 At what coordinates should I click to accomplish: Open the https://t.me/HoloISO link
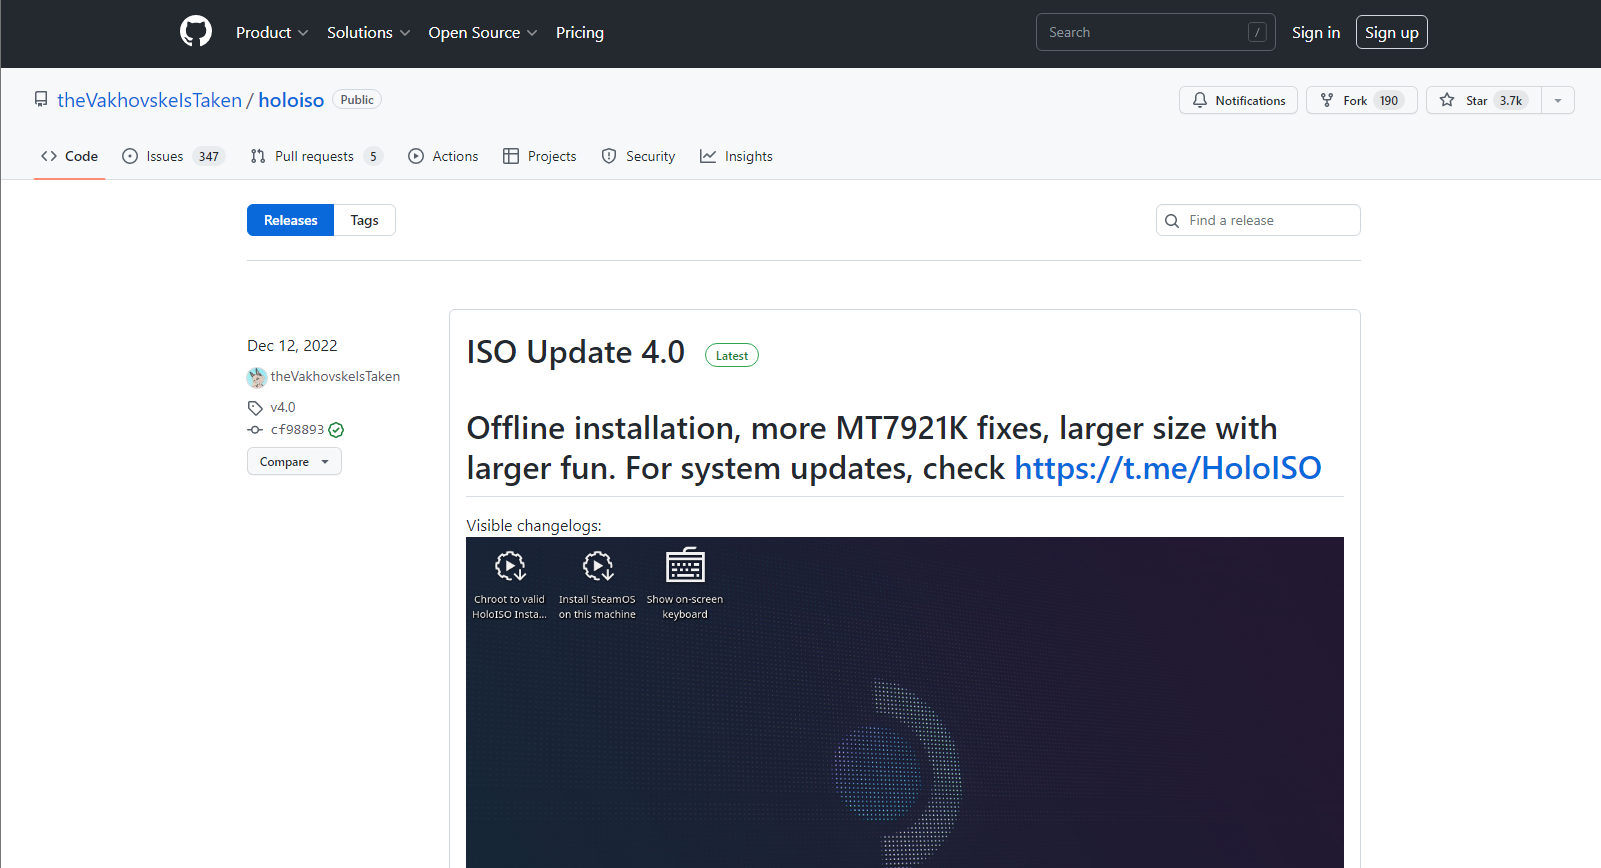pos(1168,468)
